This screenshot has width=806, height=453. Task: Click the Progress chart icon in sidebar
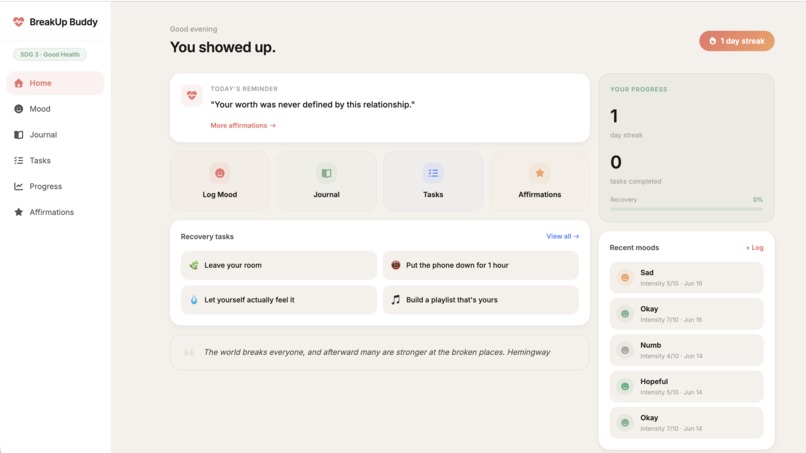click(x=19, y=186)
